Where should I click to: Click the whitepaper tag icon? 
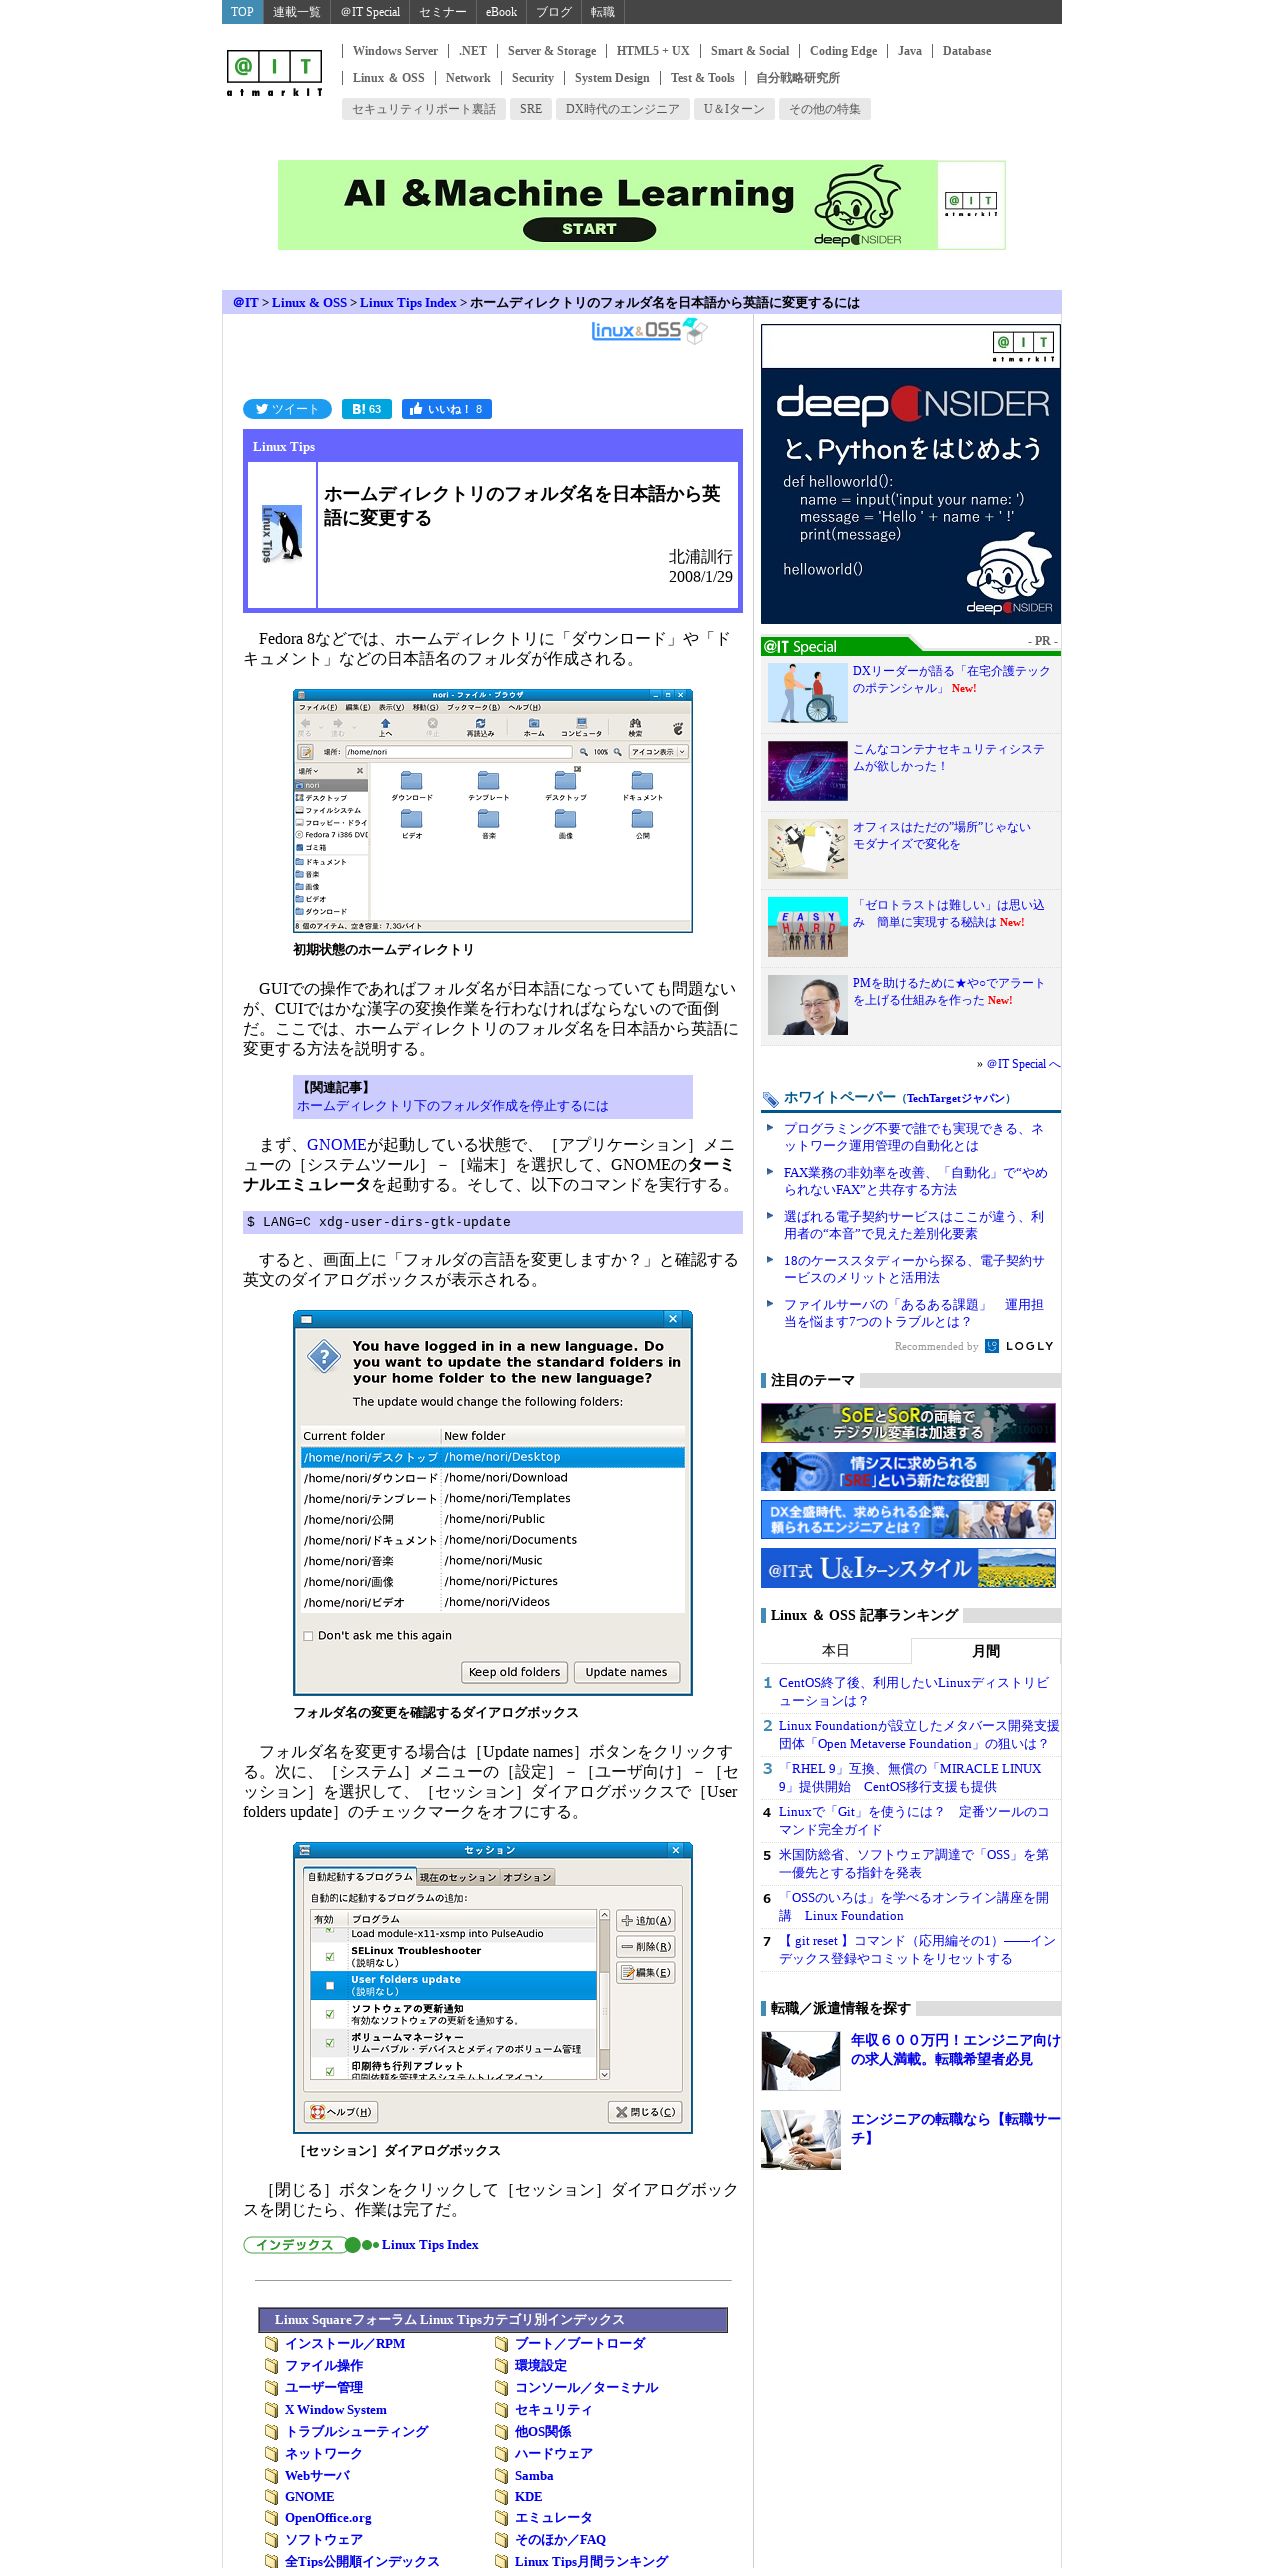point(770,1099)
